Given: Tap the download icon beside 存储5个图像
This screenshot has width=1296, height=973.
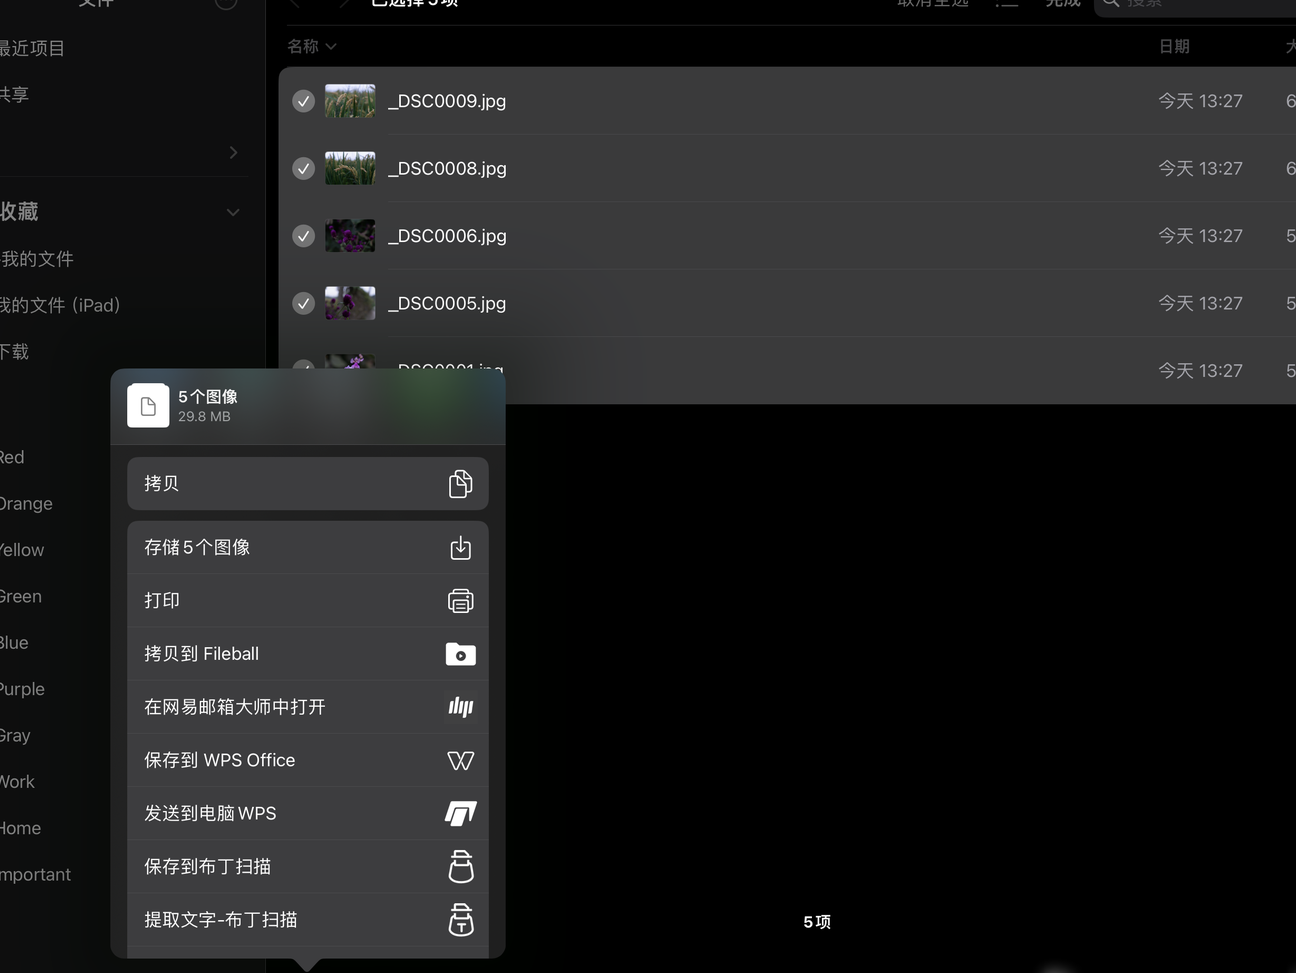Looking at the screenshot, I should (460, 547).
